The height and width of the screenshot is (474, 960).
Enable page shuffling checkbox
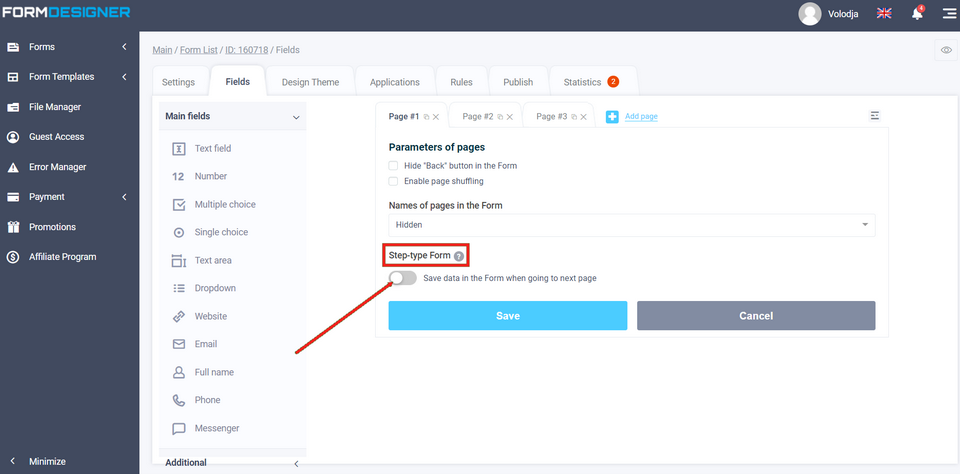click(x=394, y=181)
